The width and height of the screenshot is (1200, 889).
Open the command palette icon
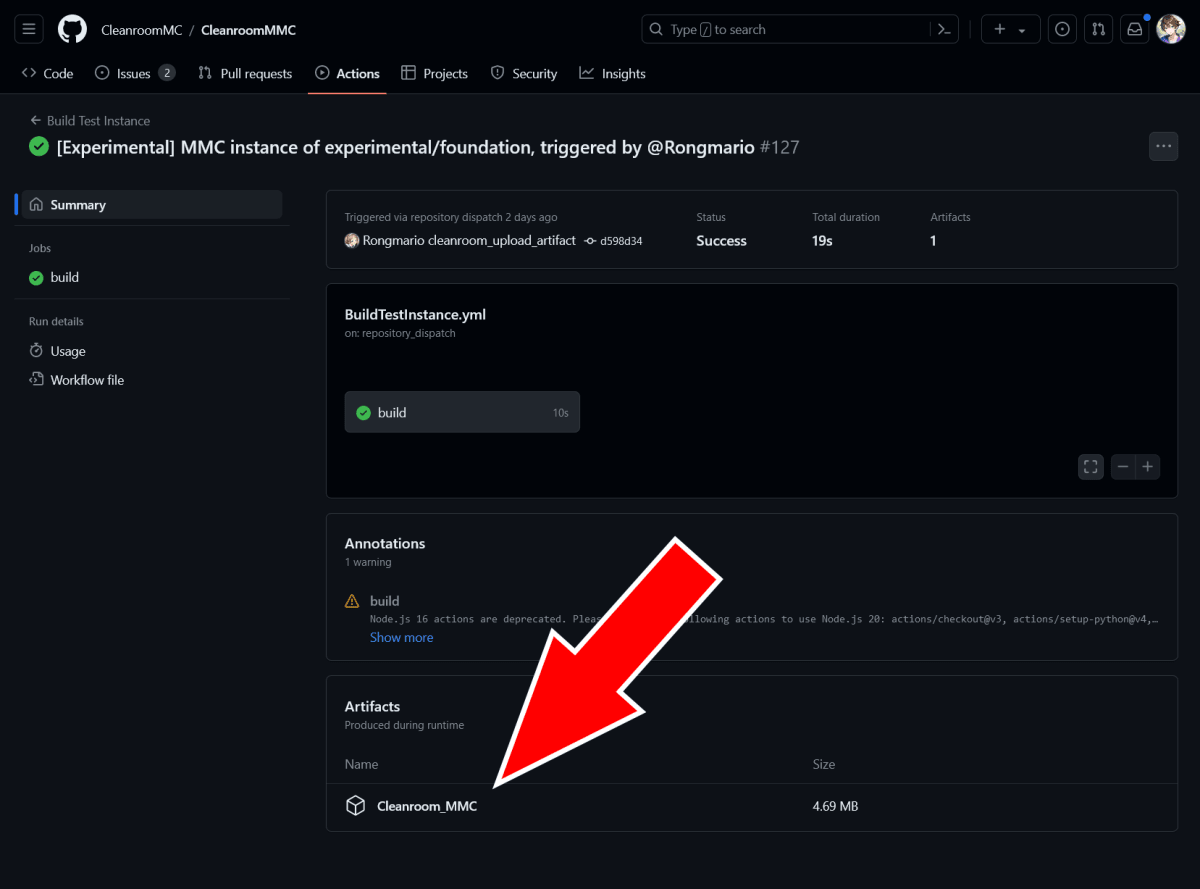(x=943, y=29)
